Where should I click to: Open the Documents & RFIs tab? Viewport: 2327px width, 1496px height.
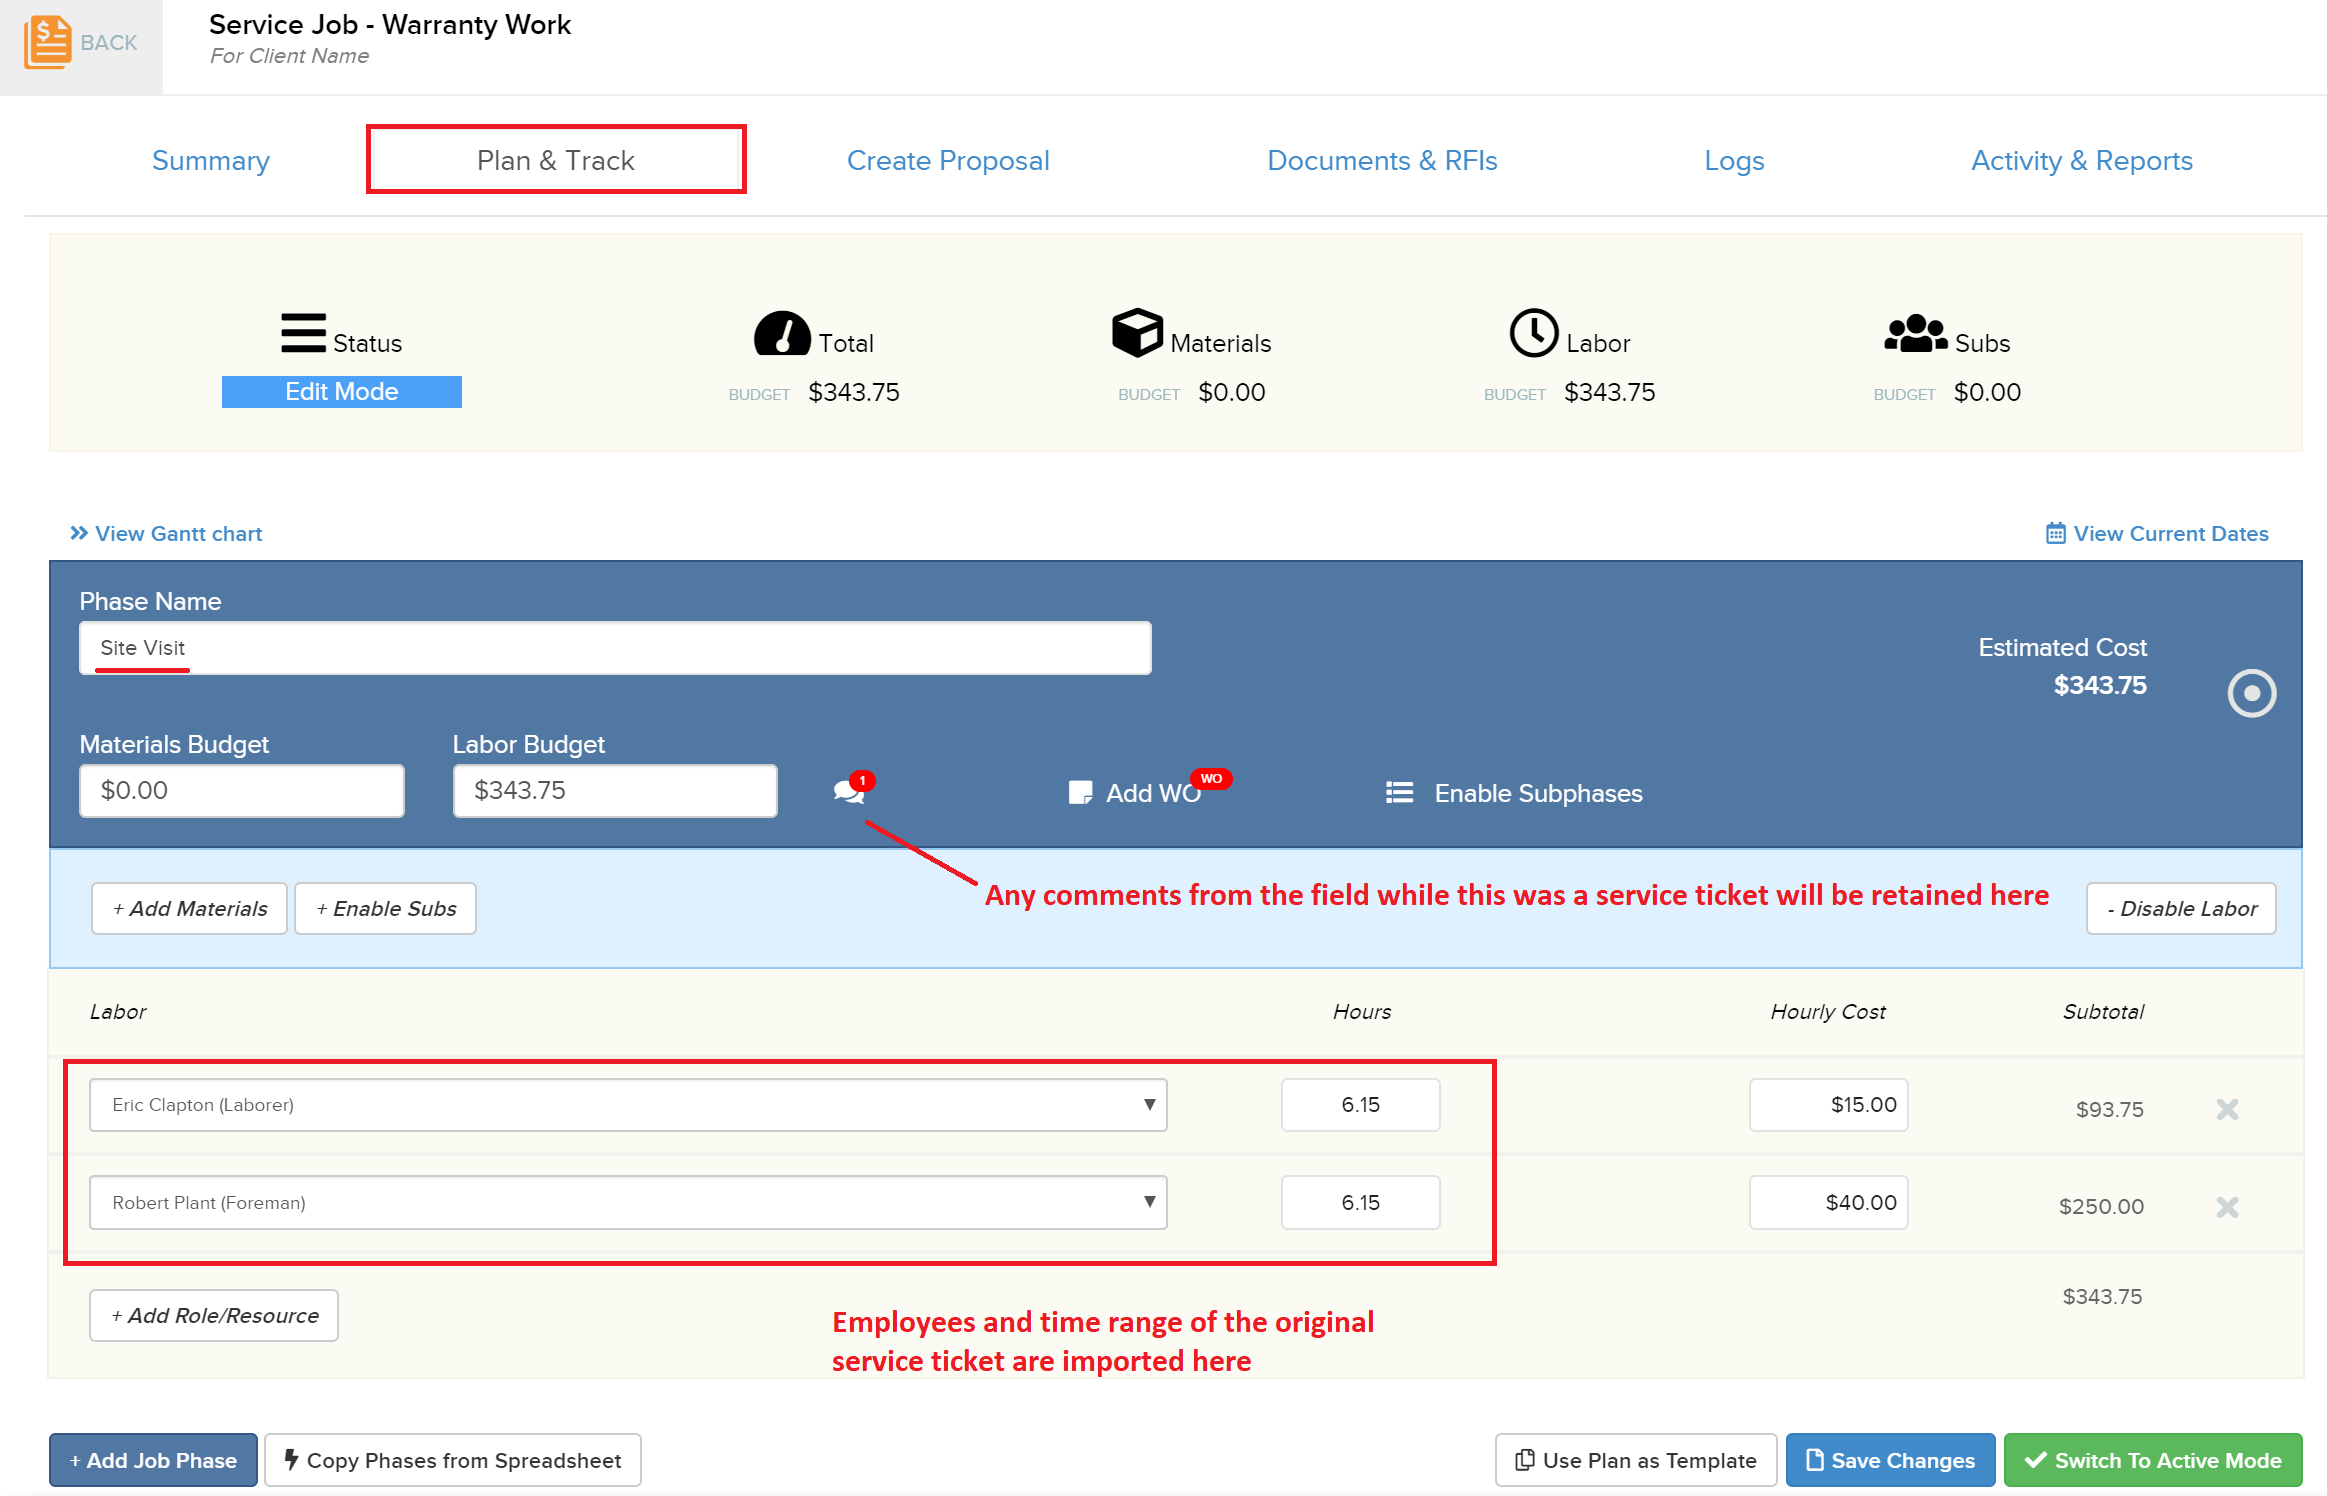pos(1382,160)
